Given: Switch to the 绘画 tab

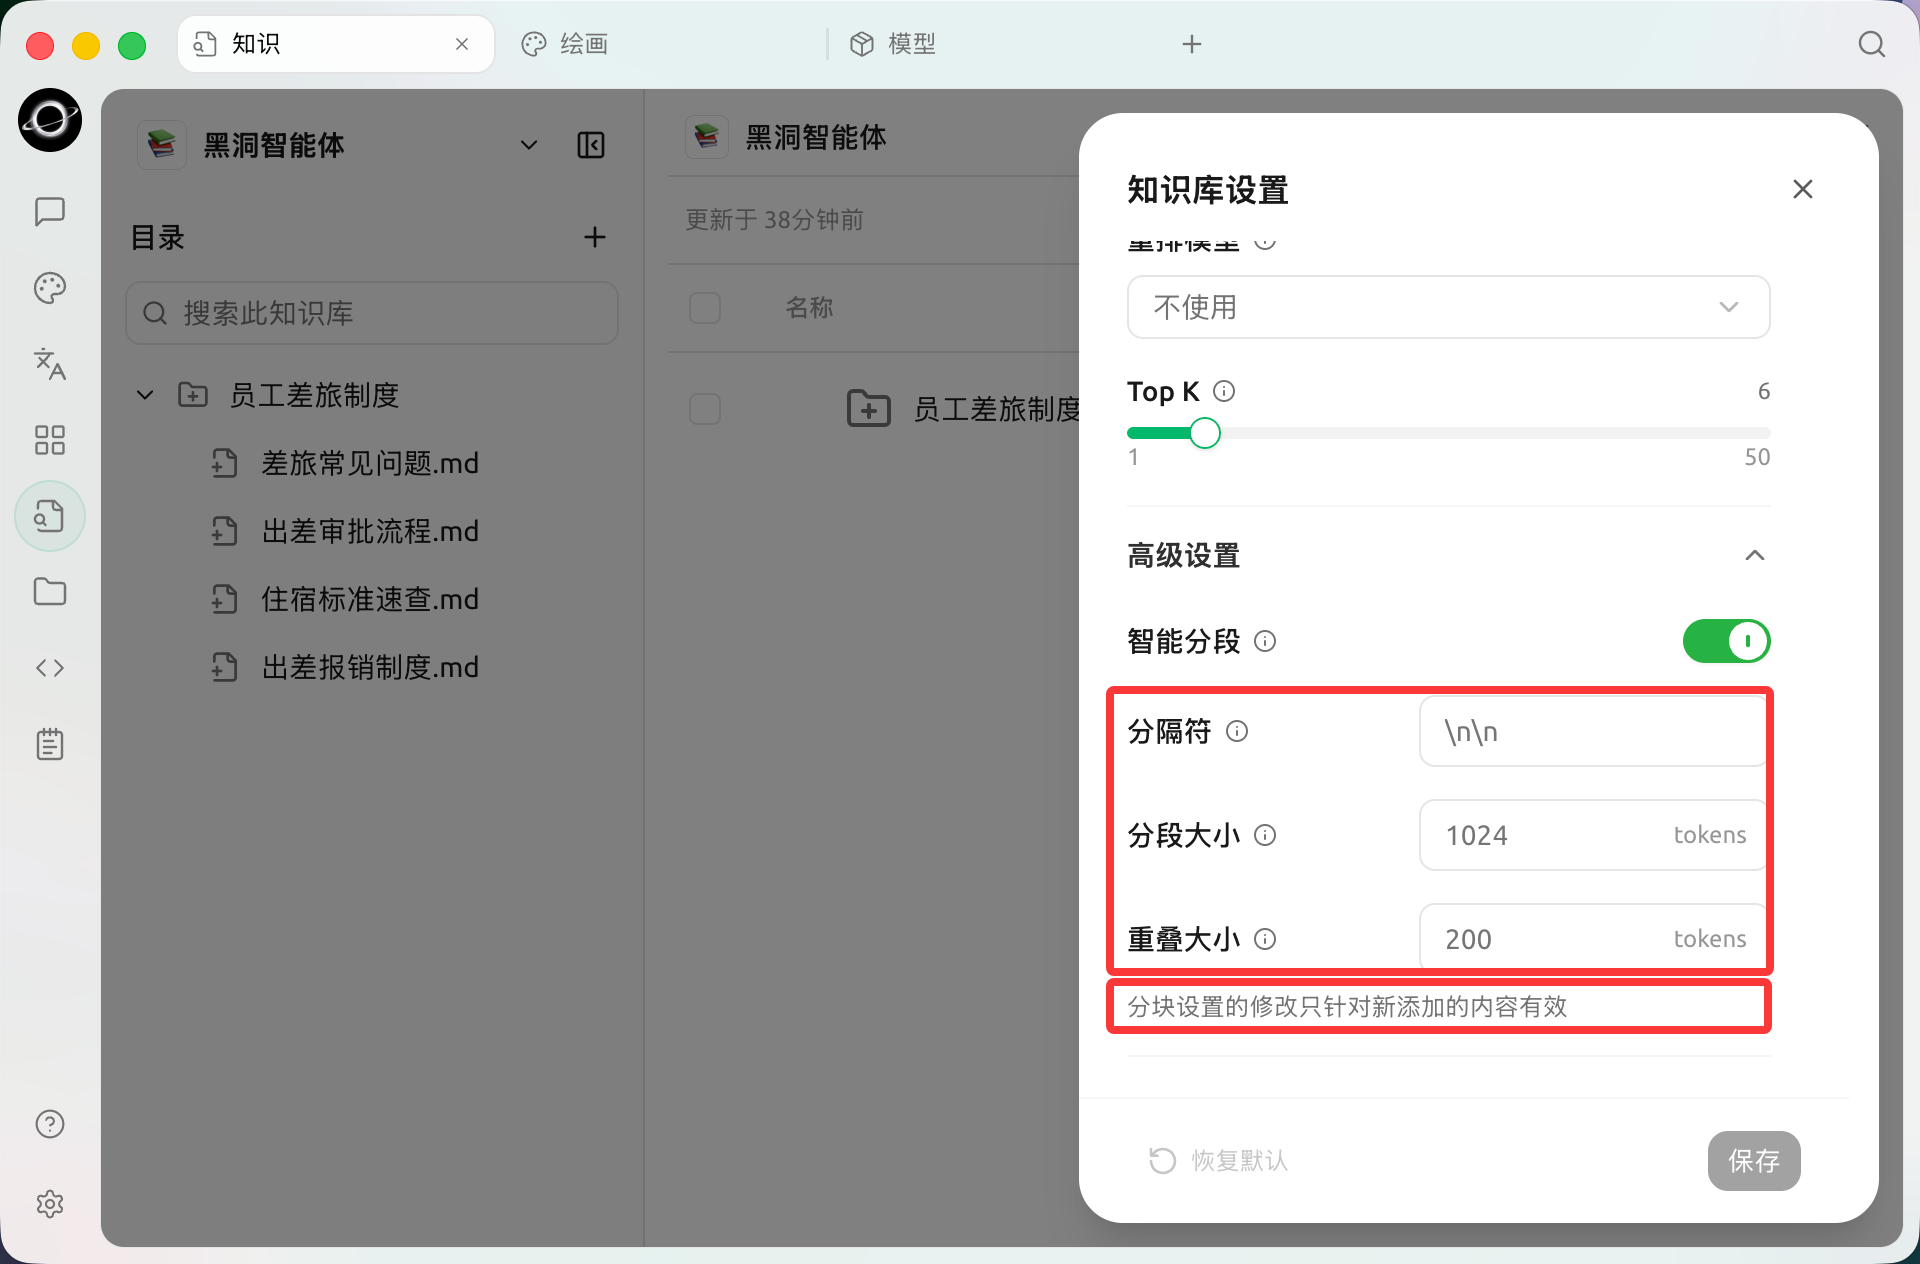Looking at the screenshot, I should tap(565, 44).
